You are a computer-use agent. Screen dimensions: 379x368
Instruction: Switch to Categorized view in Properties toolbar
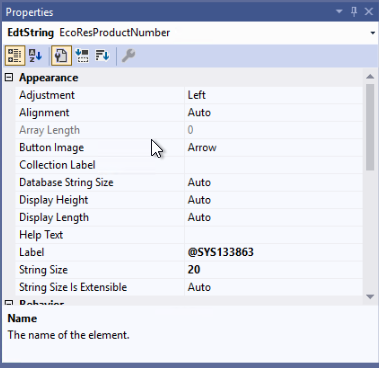pyautogui.click(x=15, y=55)
